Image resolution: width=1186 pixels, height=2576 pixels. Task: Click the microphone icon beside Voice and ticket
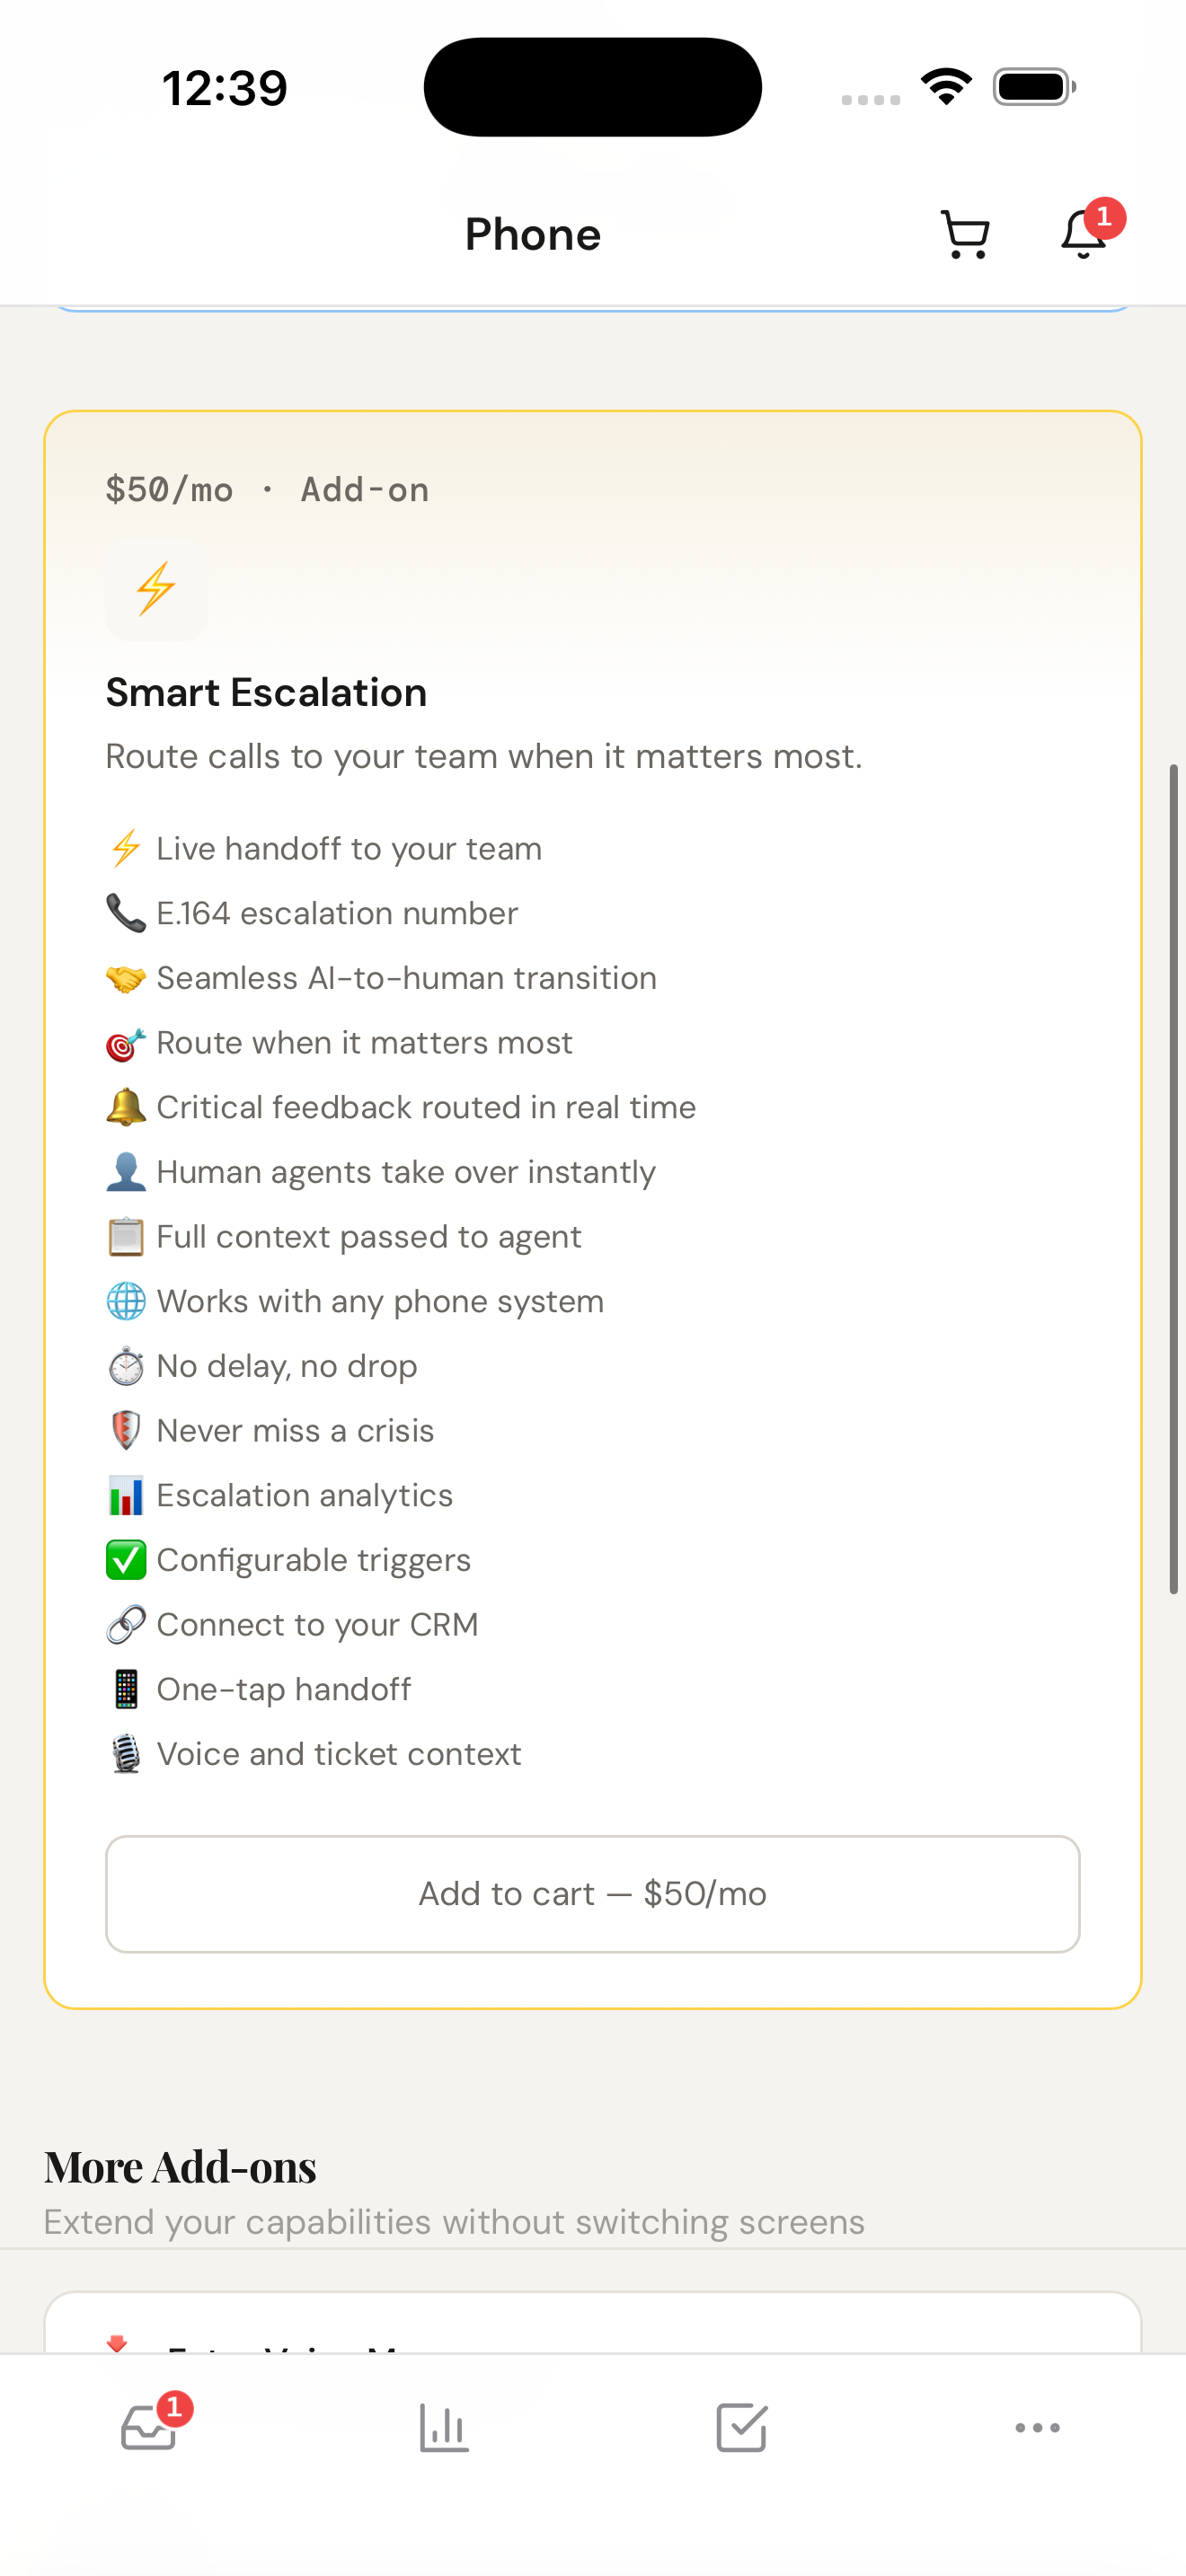pyautogui.click(x=126, y=1754)
